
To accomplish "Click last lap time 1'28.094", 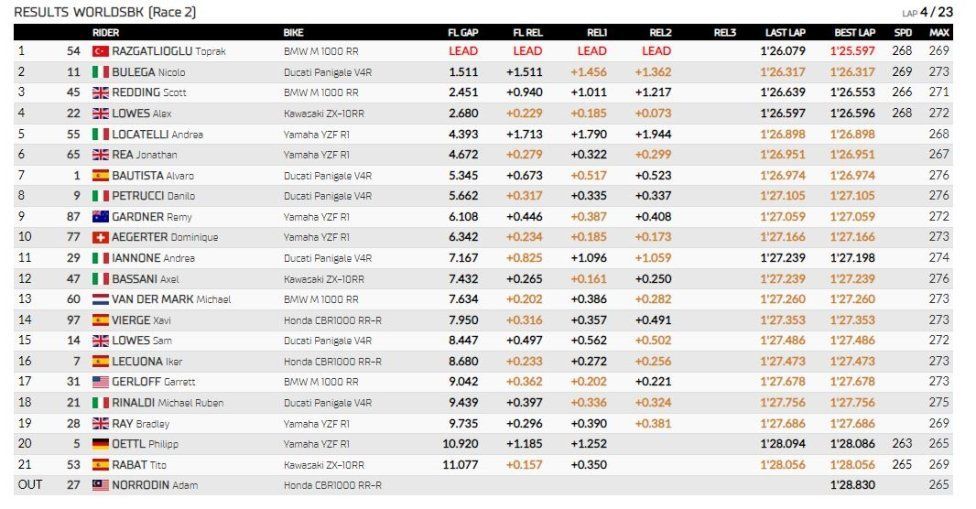I will click(782, 444).
